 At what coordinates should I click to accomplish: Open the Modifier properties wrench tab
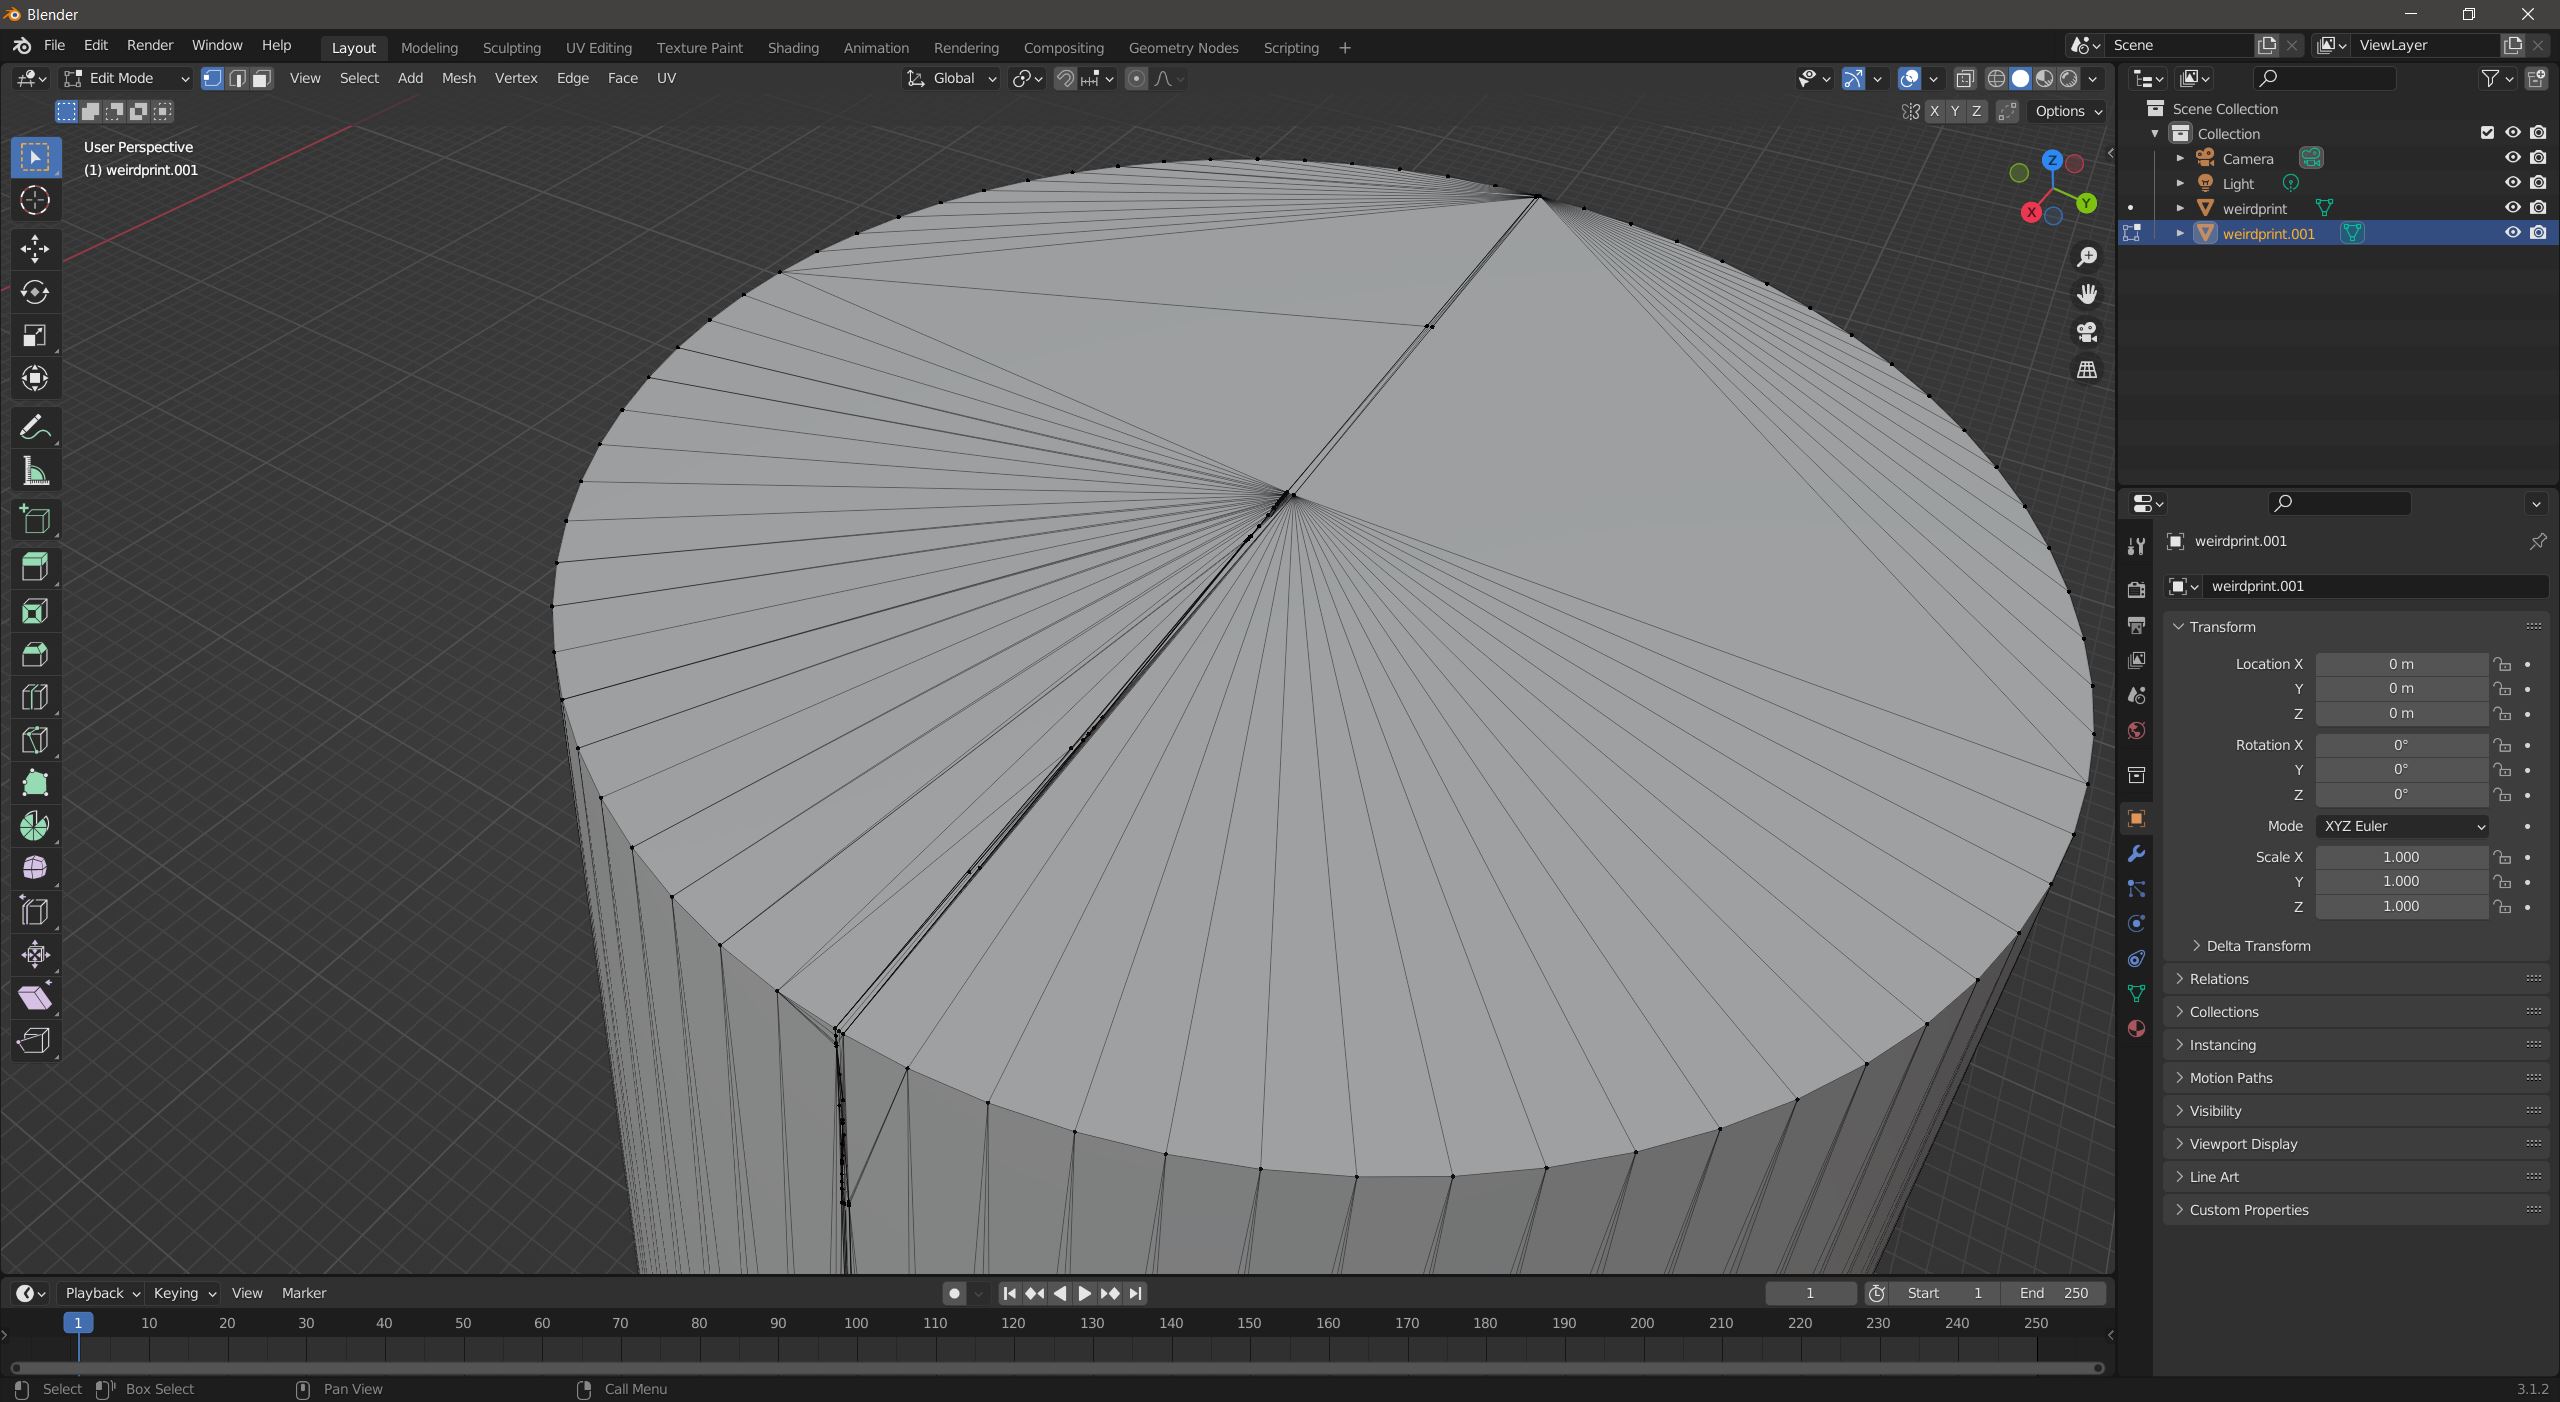2136,854
